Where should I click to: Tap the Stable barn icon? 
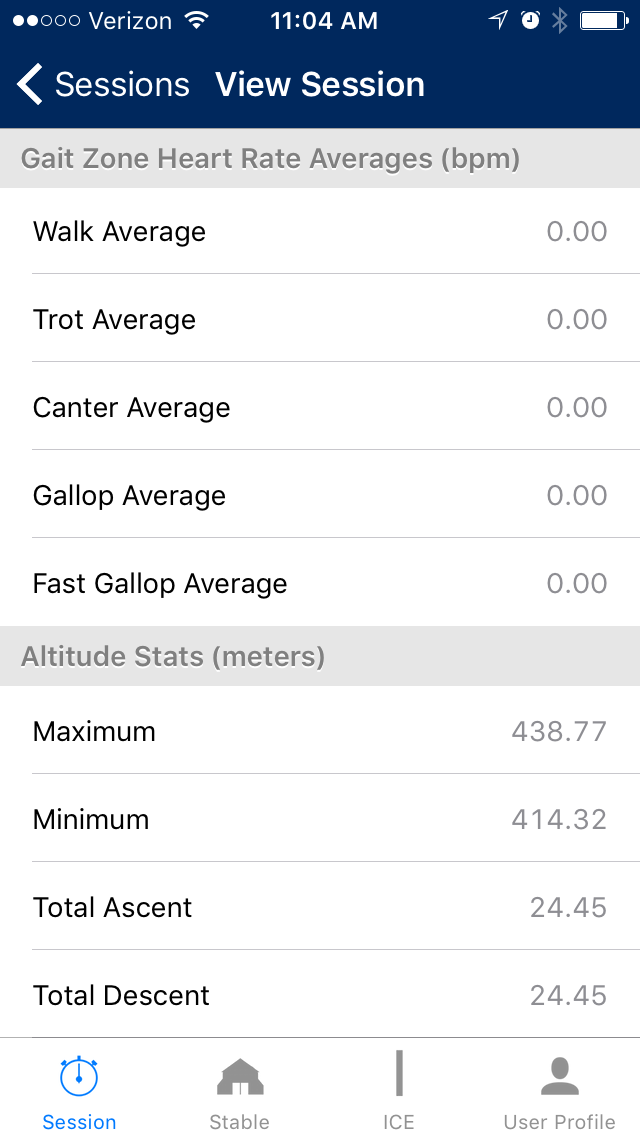click(x=239, y=1077)
